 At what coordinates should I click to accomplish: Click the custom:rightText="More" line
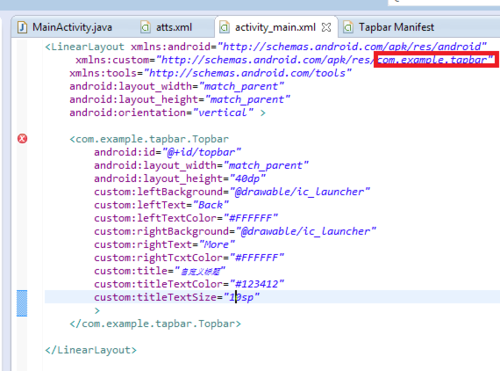[x=164, y=244]
